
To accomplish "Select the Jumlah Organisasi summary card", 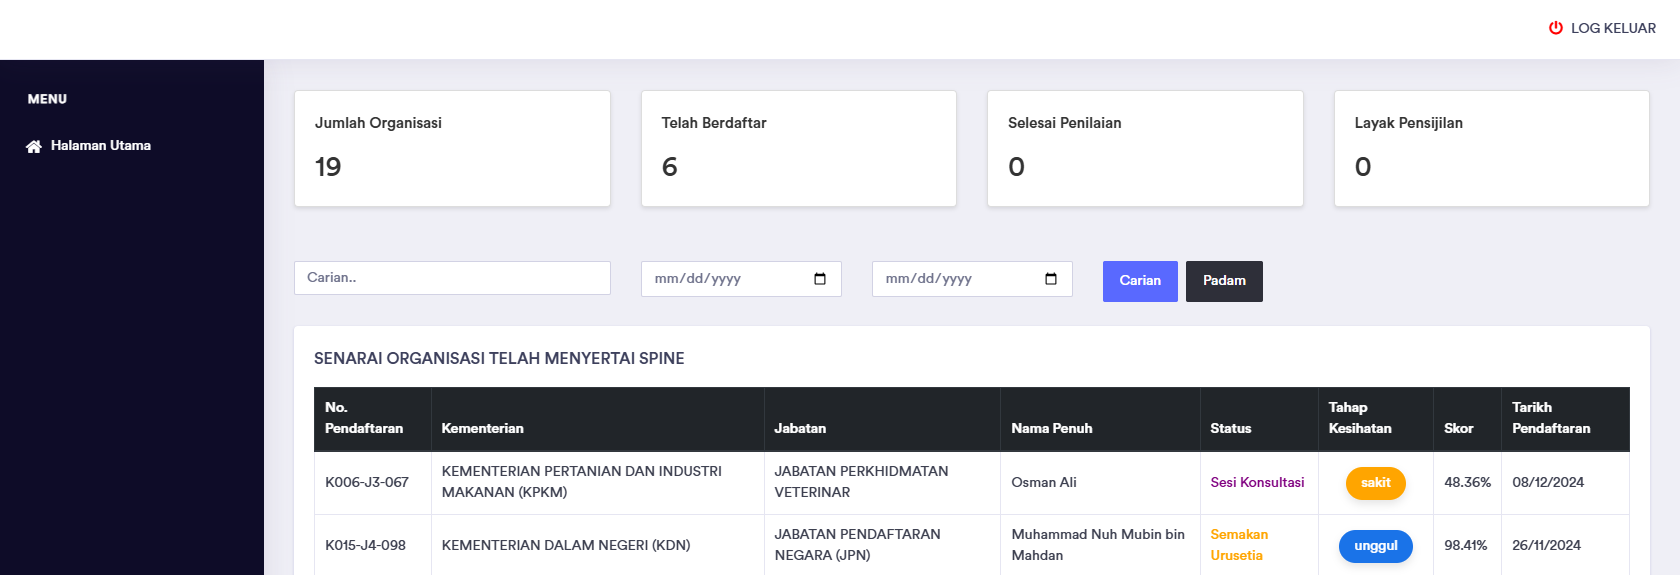I will pyautogui.click(x=452, y=149).
